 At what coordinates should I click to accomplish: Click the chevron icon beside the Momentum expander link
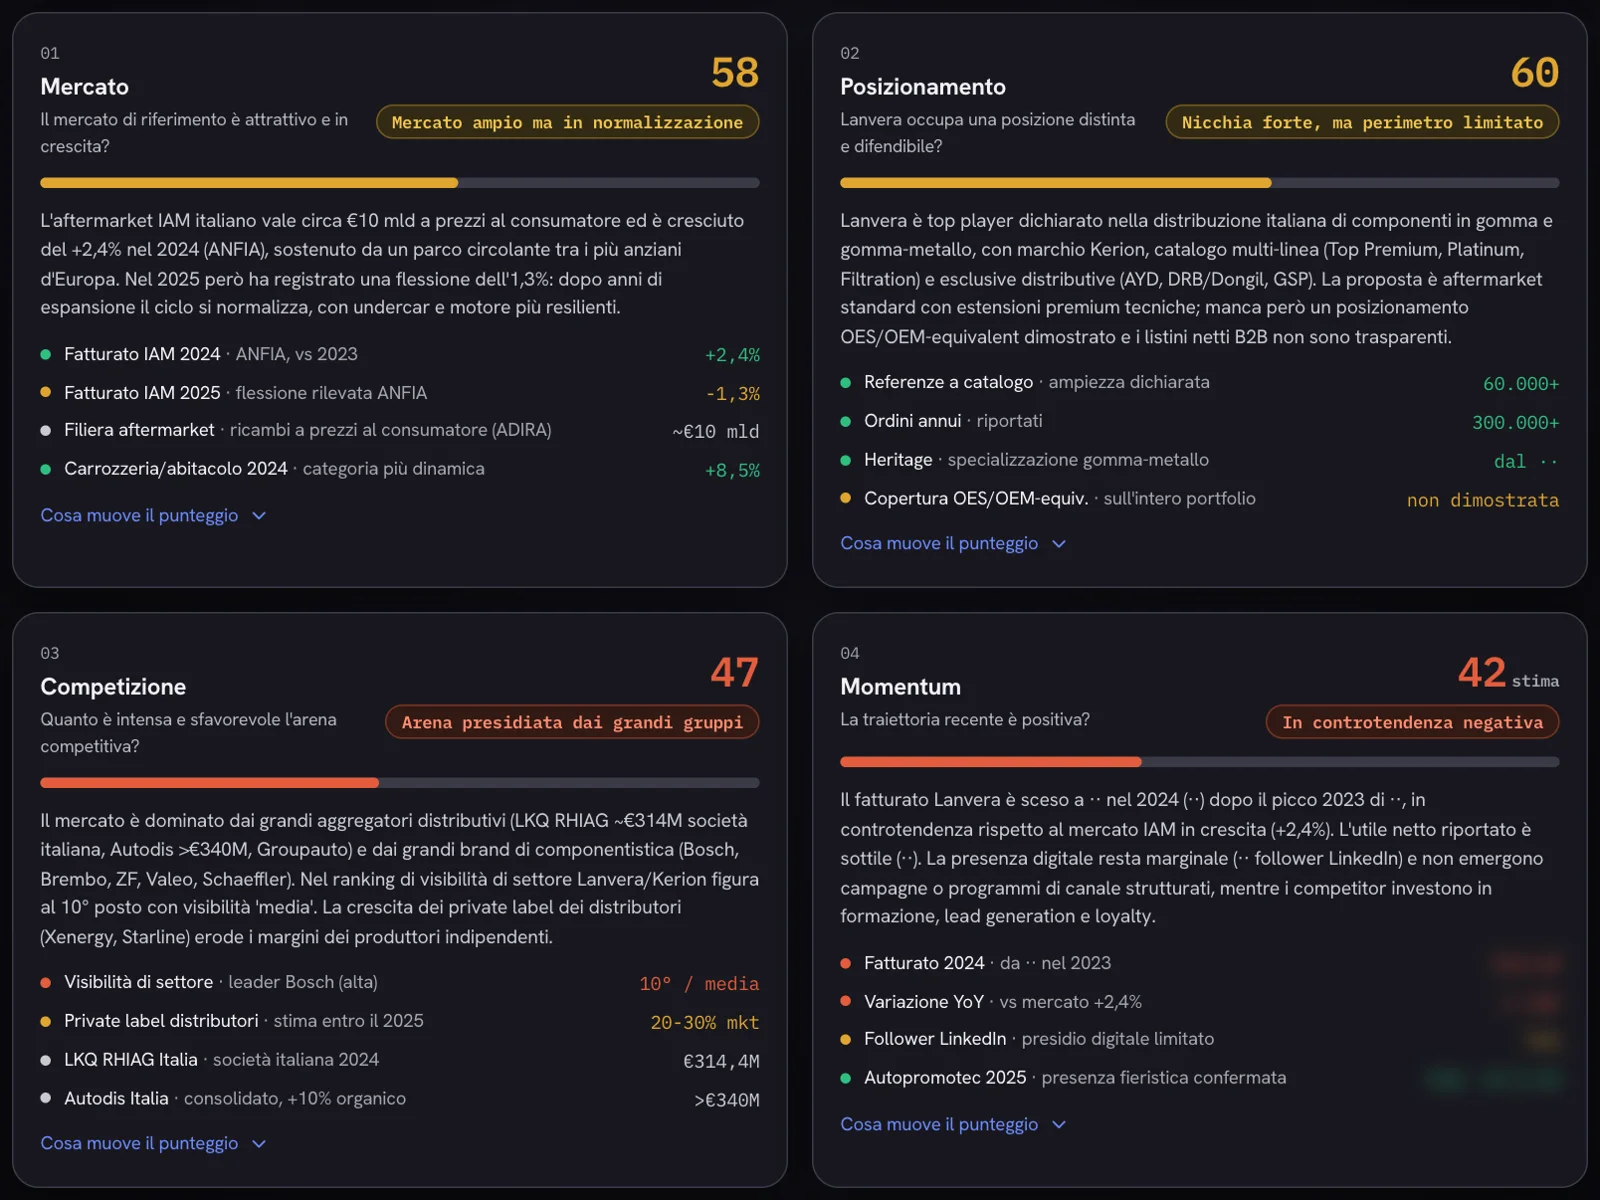[1059, 1125]
